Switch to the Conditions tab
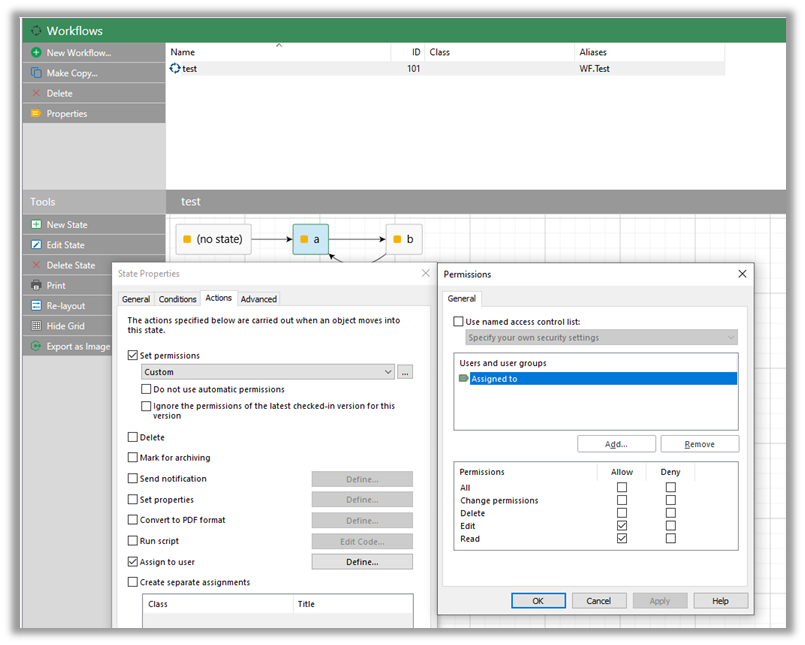The height and width of the screenshot is (645, 805). [x=178, y=299]
